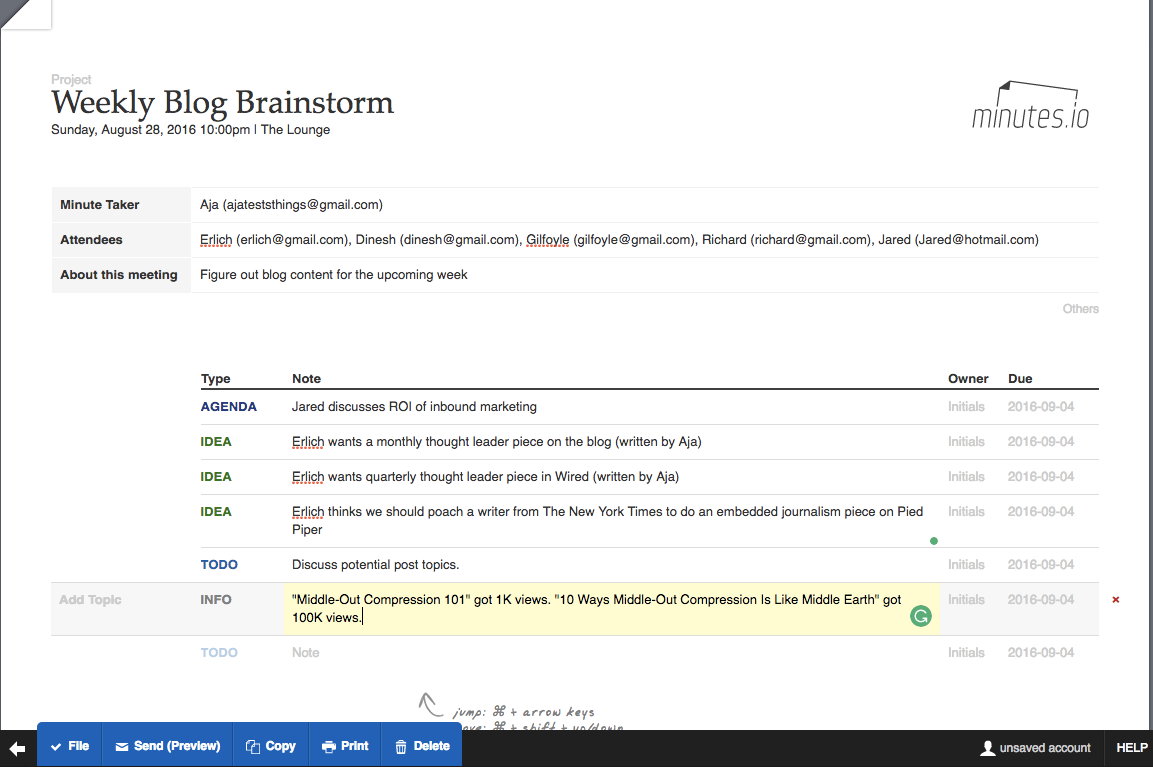Click the red x to remove INFO row

(x=1116, y=600)
